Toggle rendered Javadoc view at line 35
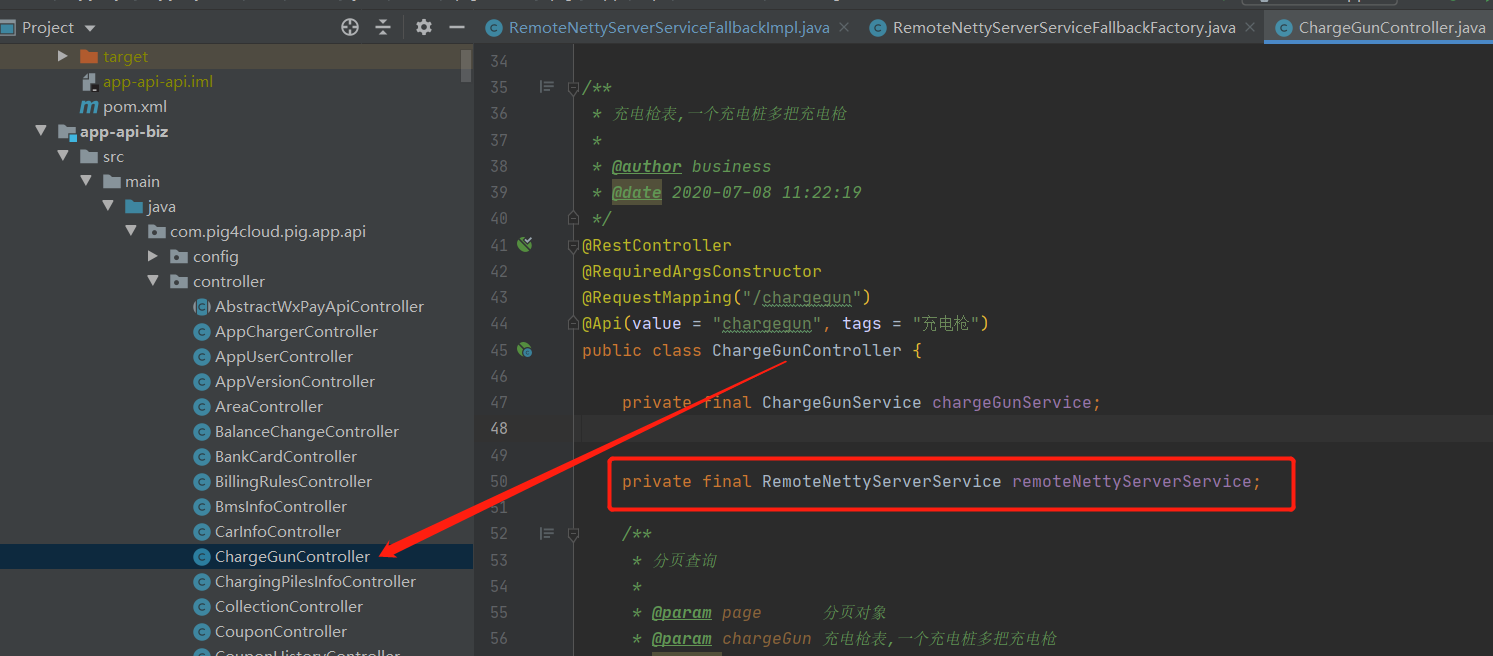Screen dimensions: 1493x656 546,87
